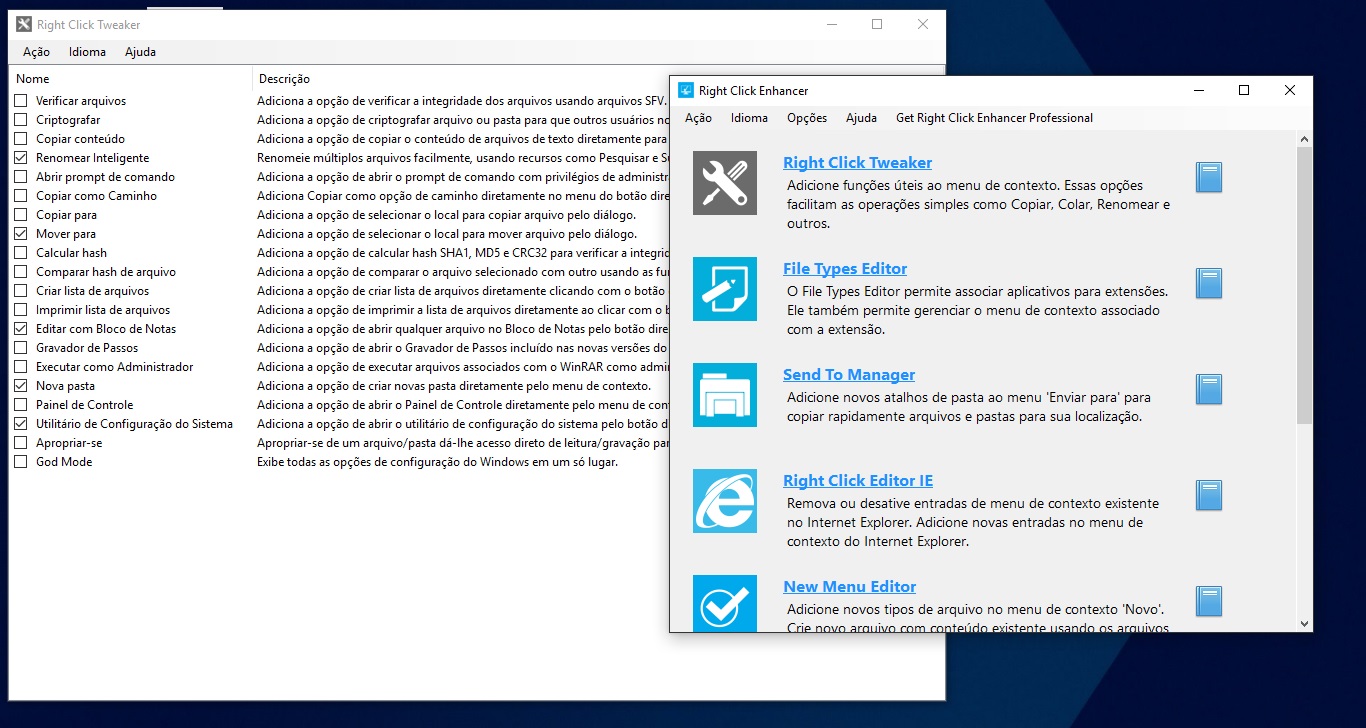1366x728 pixels.
Task: Enable the Calcular hash checkbox
Action: tap(21, 253)
